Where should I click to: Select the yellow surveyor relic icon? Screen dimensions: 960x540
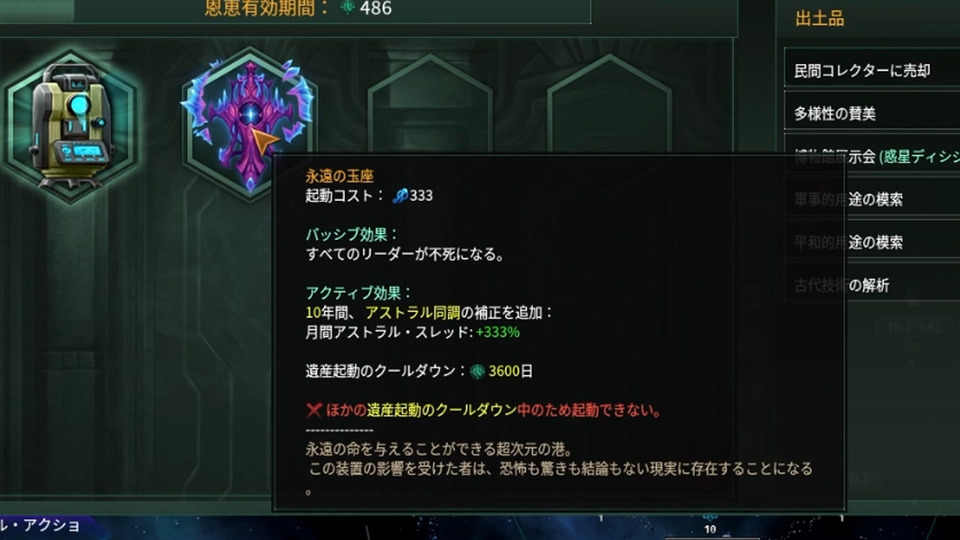70,126
